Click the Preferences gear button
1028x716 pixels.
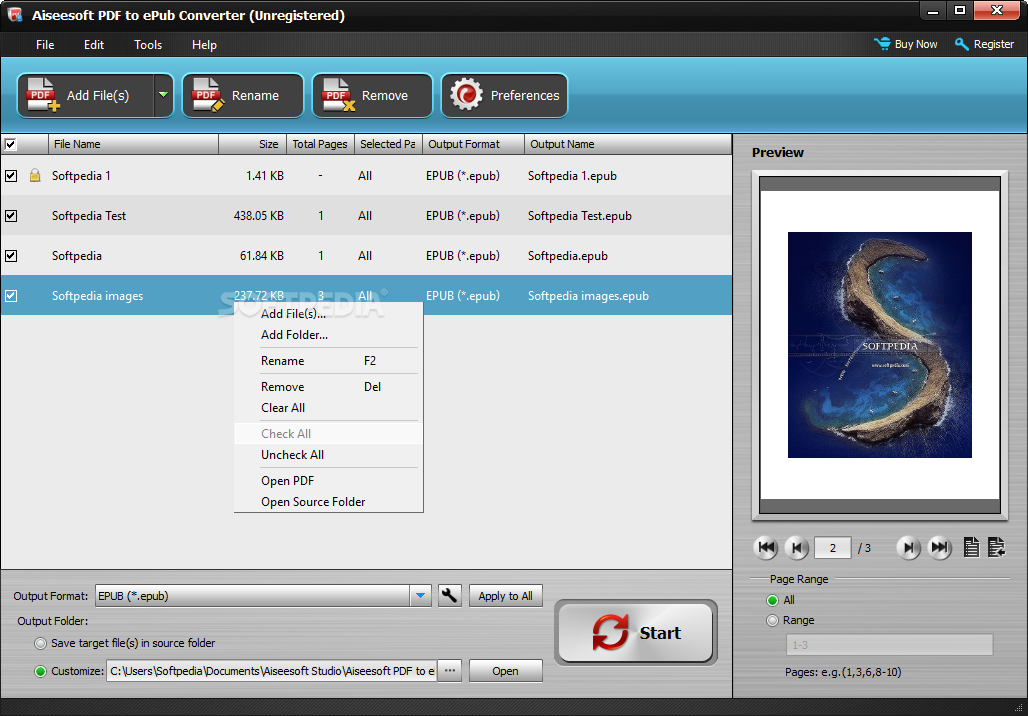tap(504, 96)
